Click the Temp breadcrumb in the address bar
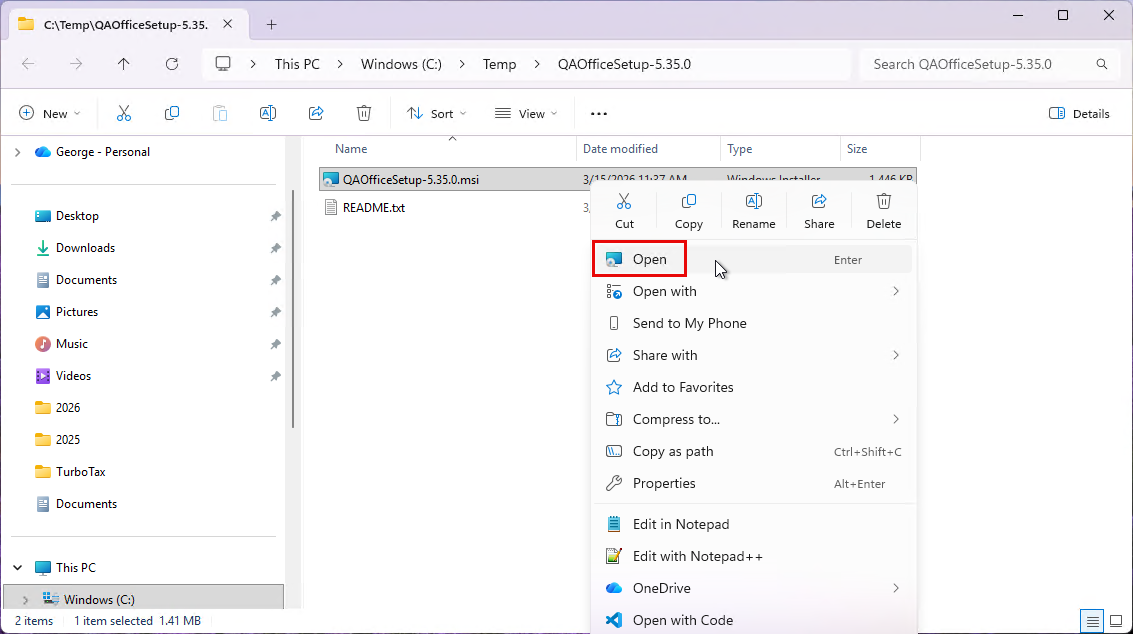The image size is (1133, 634). click(499, 64)
